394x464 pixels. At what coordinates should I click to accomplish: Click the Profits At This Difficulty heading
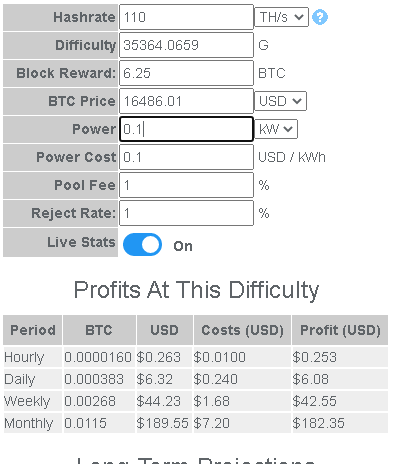pos(196,290)
